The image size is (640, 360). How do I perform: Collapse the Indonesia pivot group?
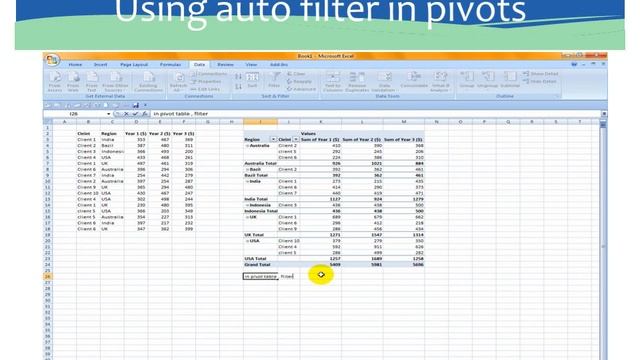247,205
